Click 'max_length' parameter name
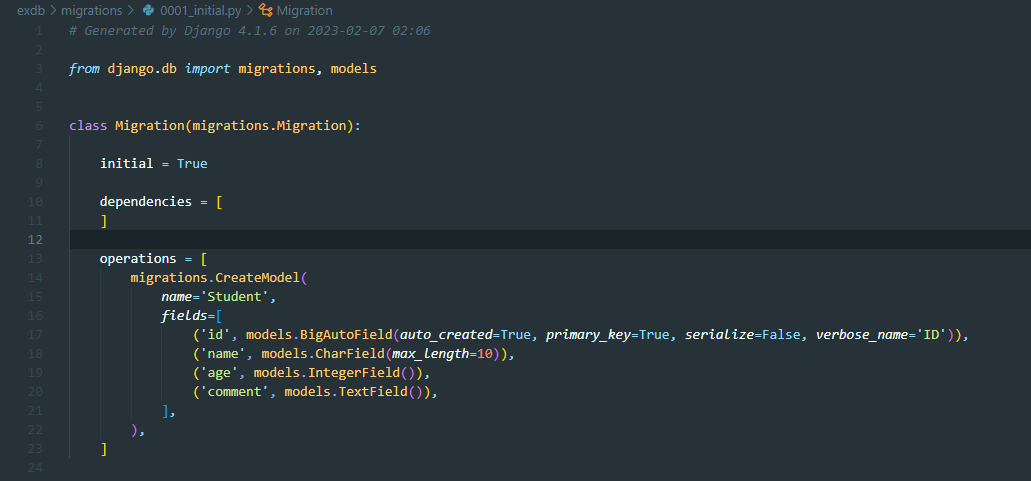Screen dimensions: 1031x481 [x=431, y=354]
